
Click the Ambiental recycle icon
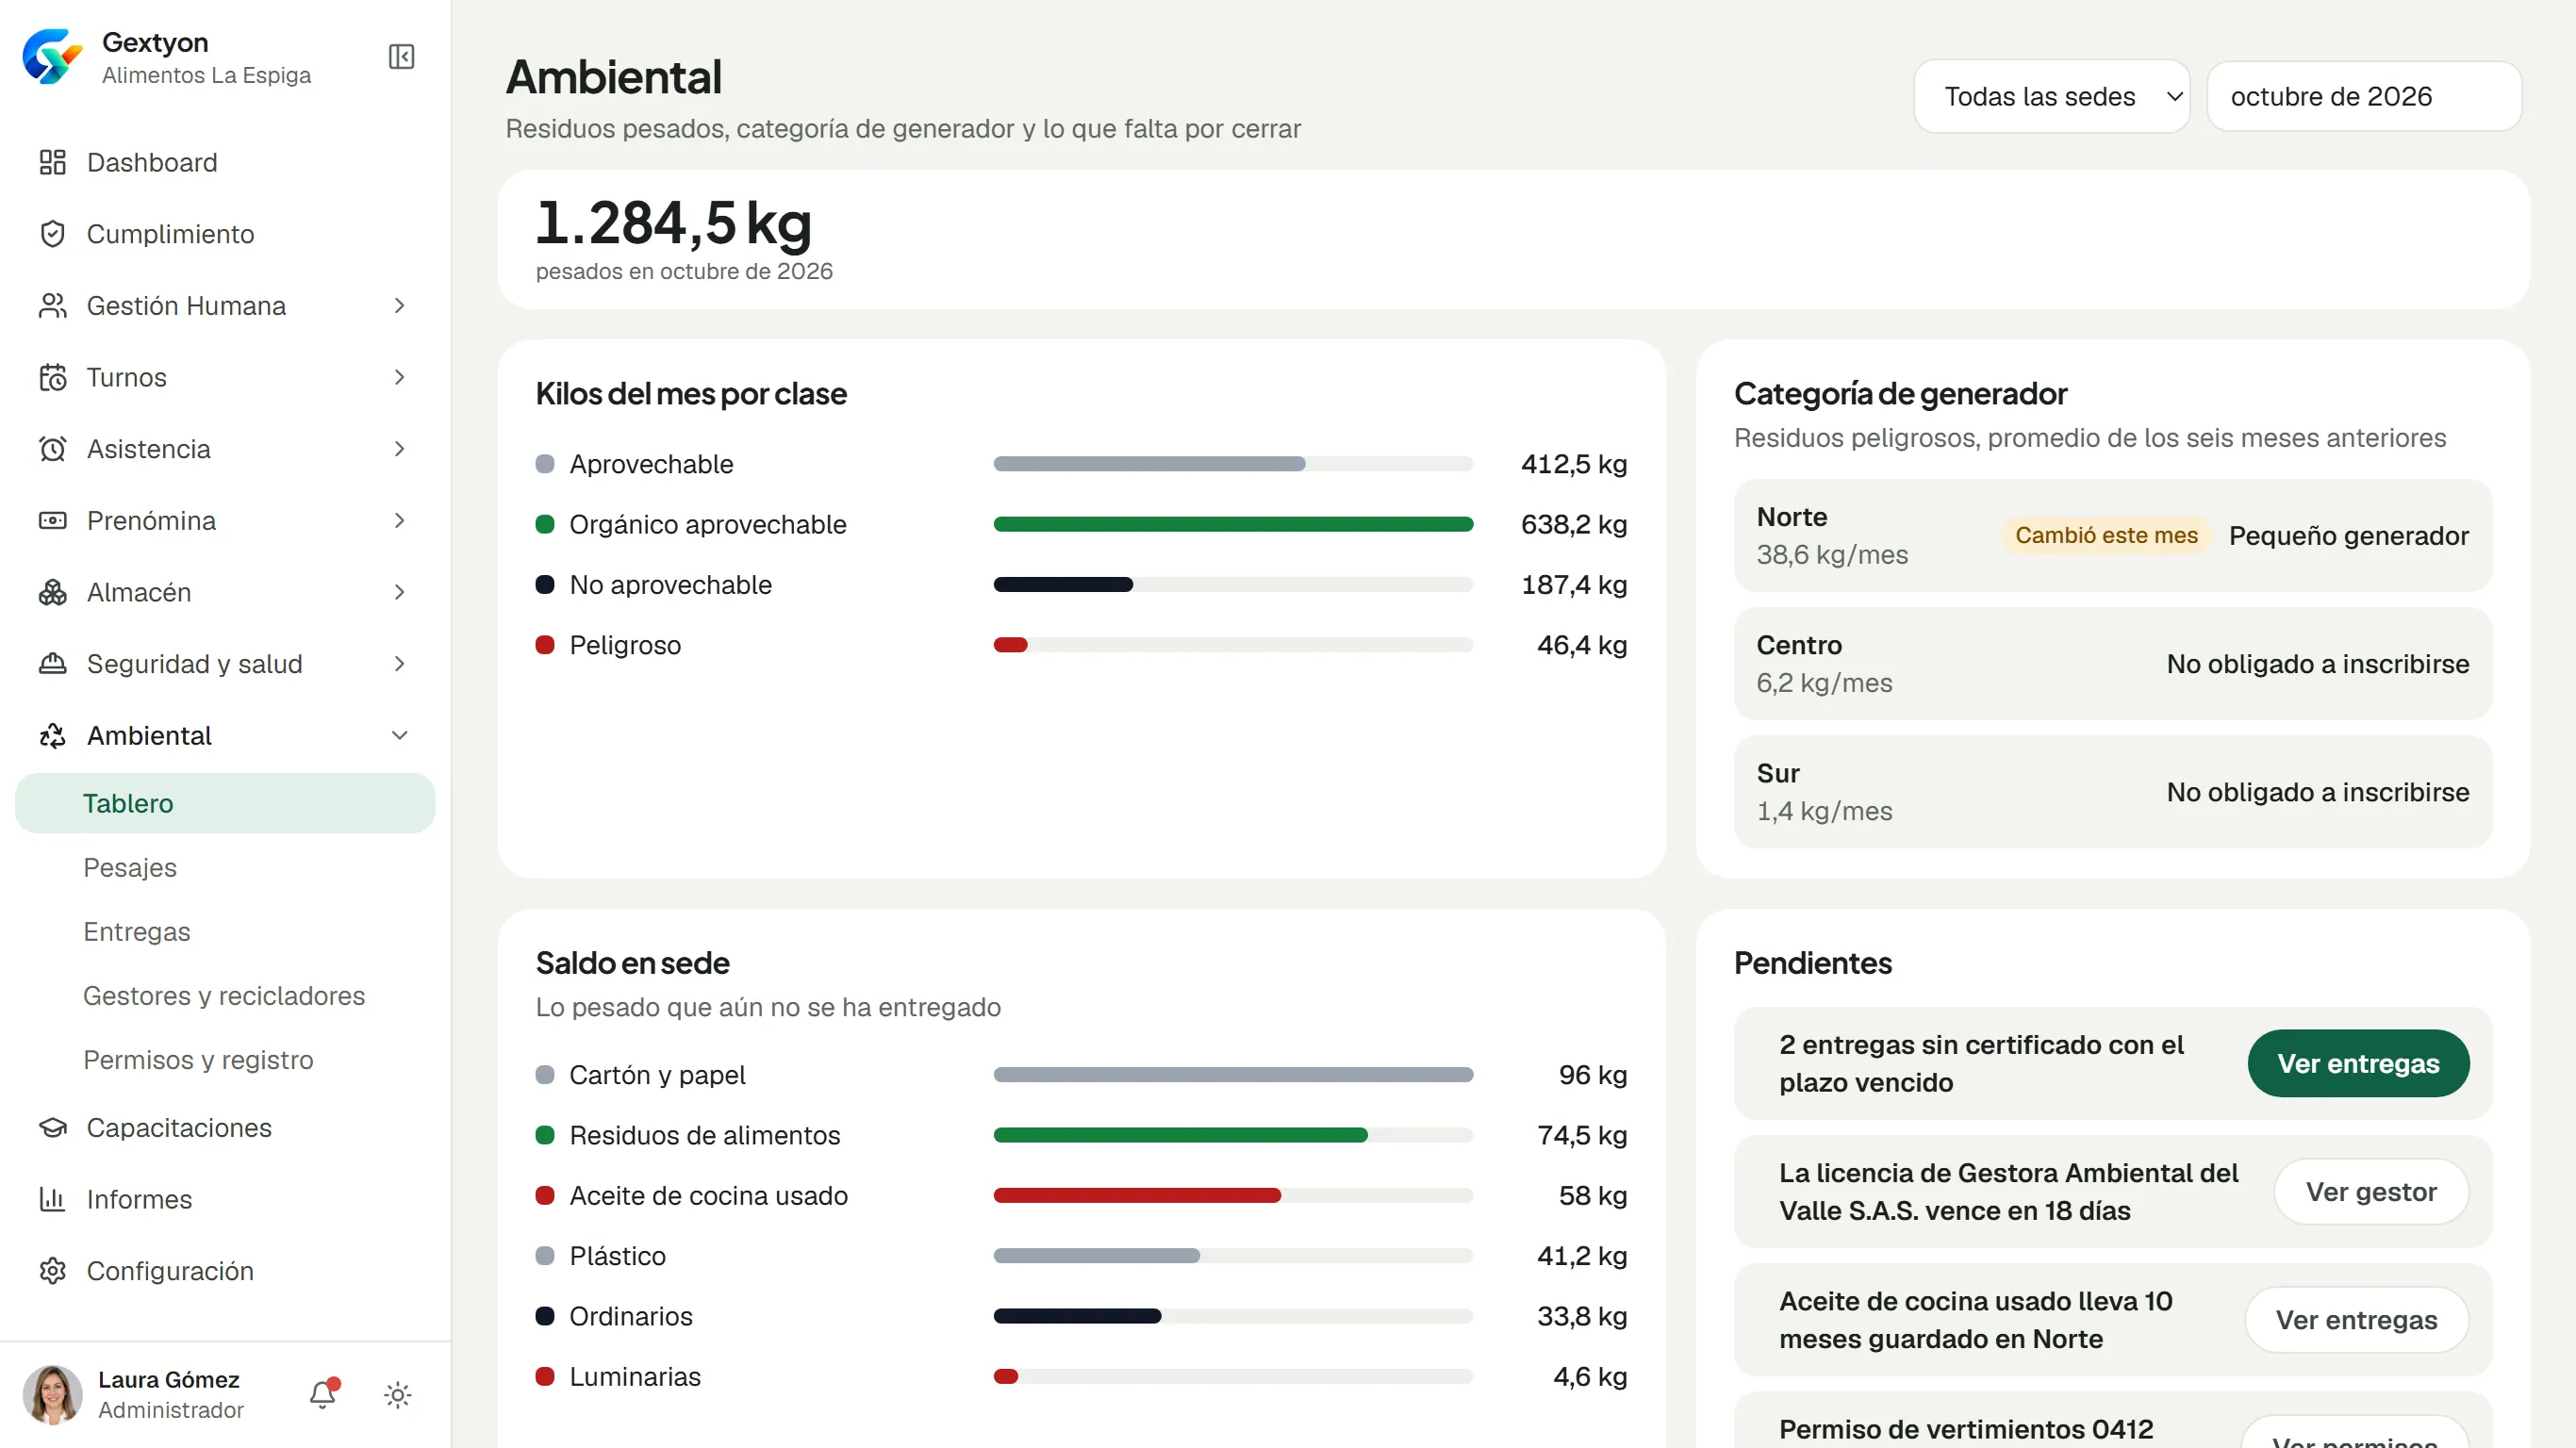(52, 736)
